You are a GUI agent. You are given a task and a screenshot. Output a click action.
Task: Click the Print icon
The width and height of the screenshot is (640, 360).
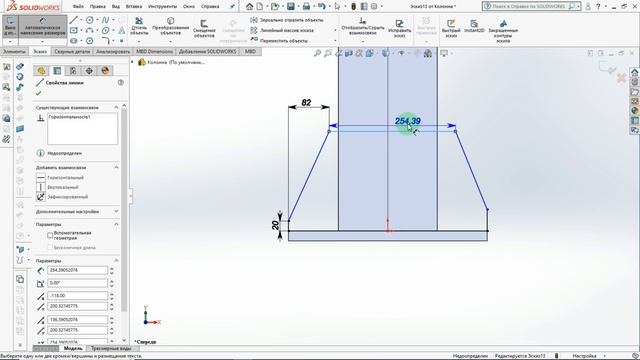click(x=306, y=7)
